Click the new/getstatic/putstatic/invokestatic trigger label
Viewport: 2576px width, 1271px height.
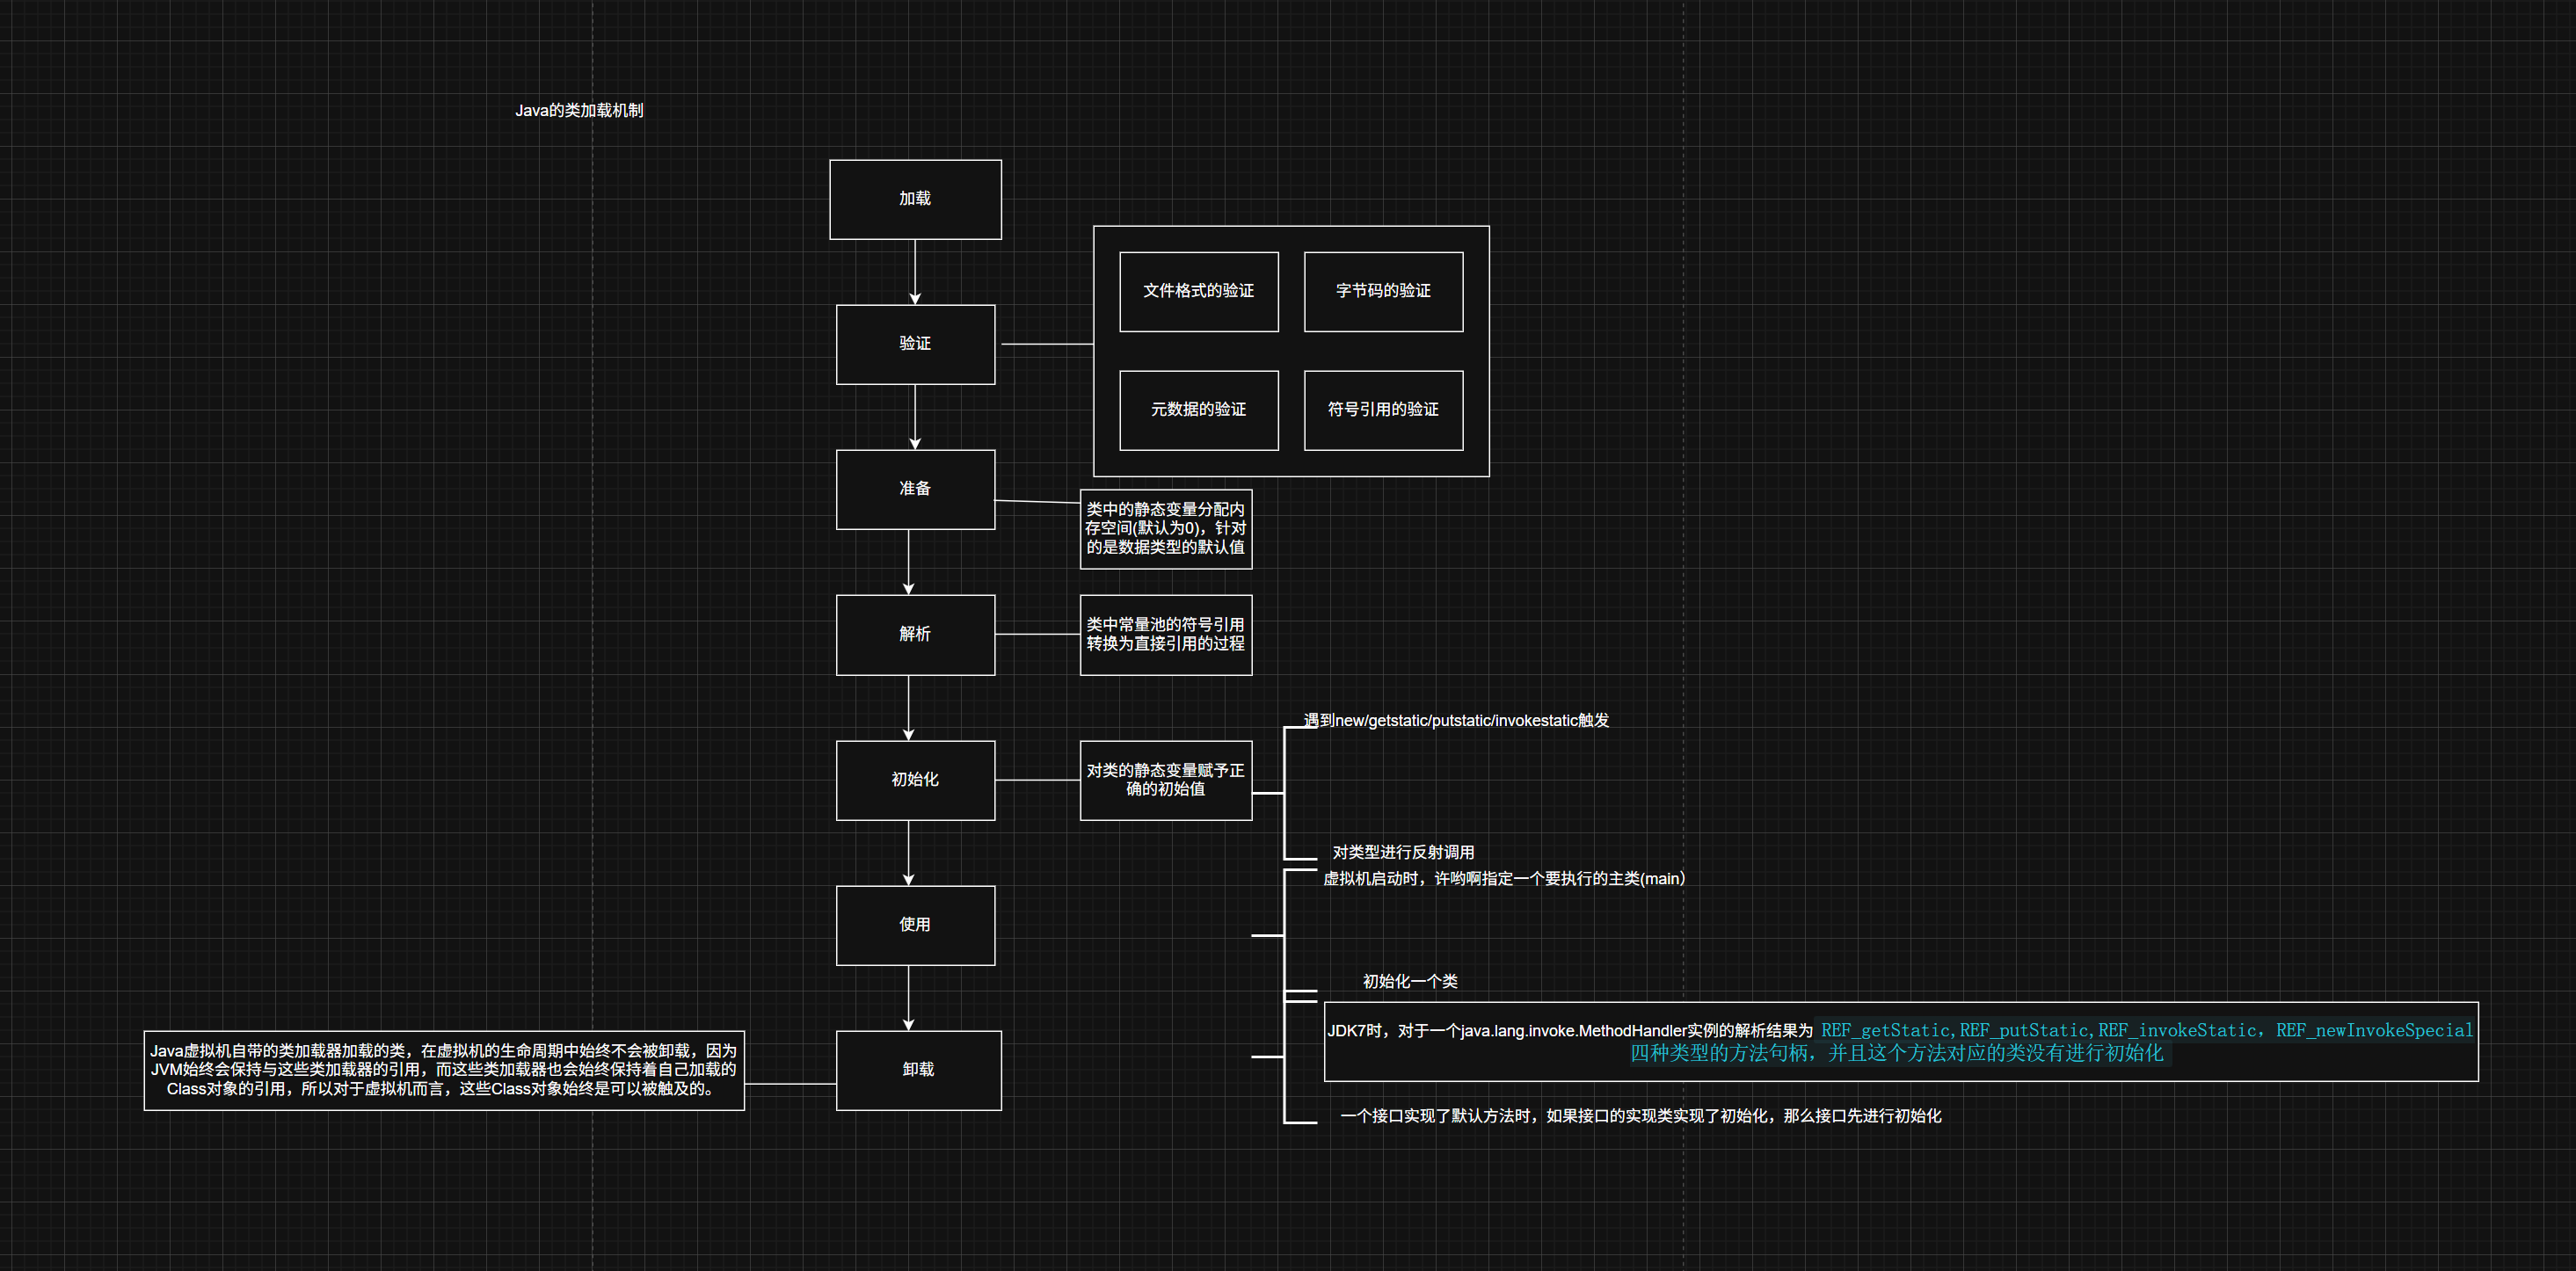pyautogui.click(x=1456, y=721)
